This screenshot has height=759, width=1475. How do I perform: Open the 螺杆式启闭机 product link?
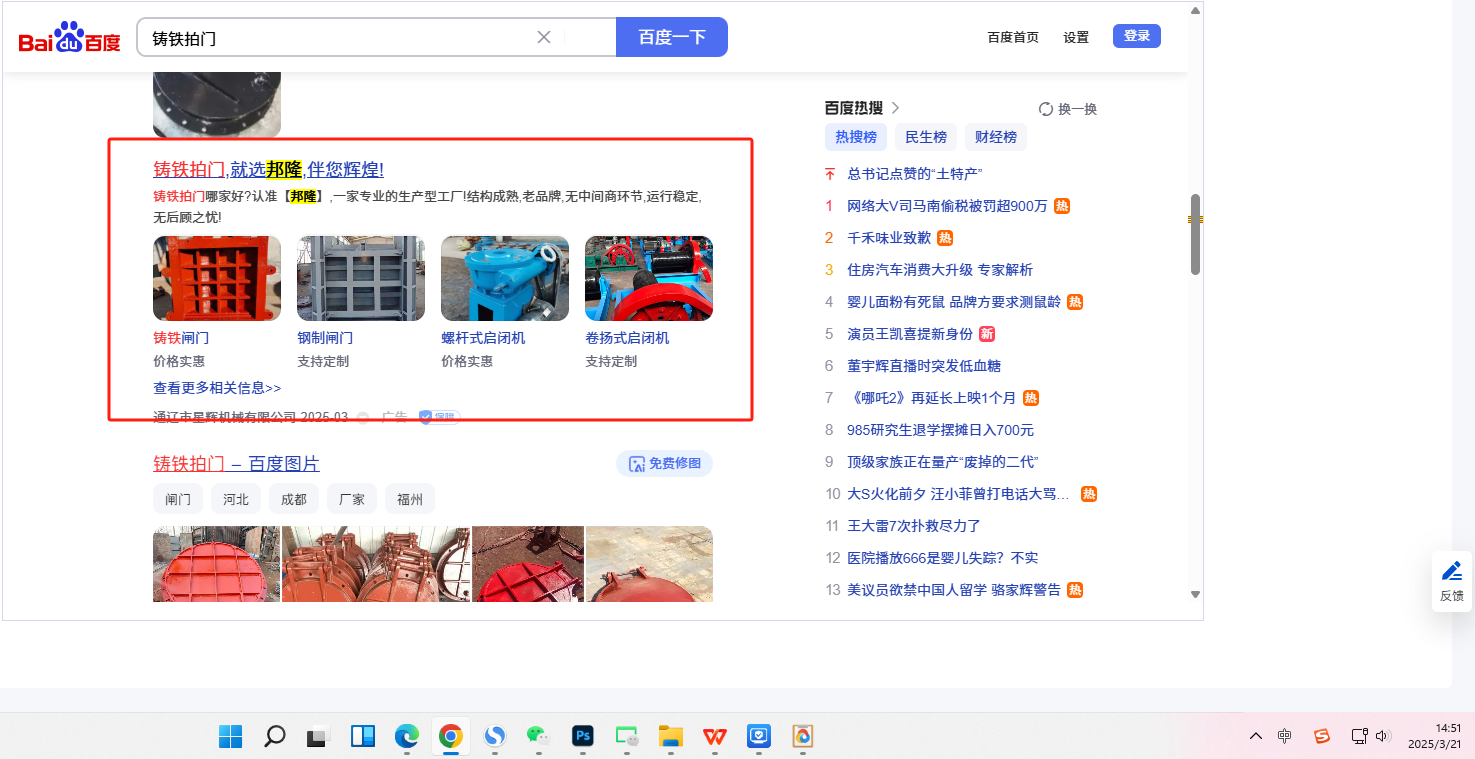coord(483,338)
